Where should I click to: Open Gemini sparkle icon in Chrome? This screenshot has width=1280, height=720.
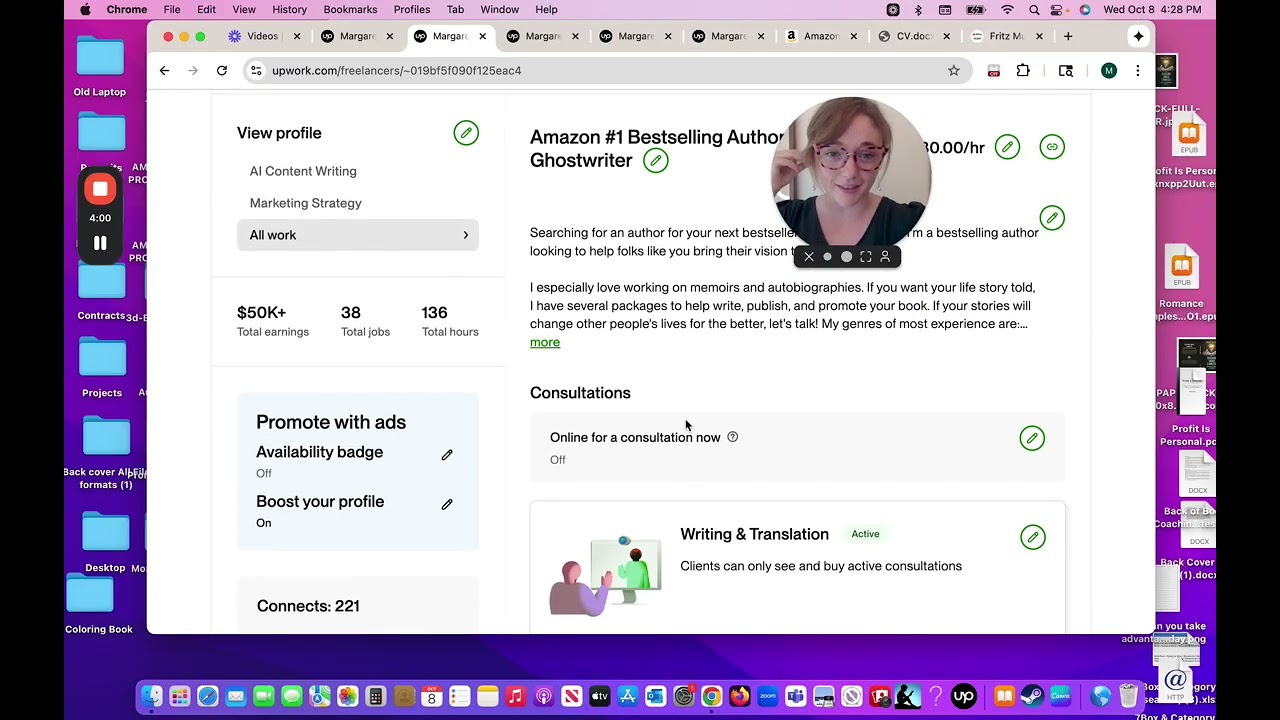1138,36
